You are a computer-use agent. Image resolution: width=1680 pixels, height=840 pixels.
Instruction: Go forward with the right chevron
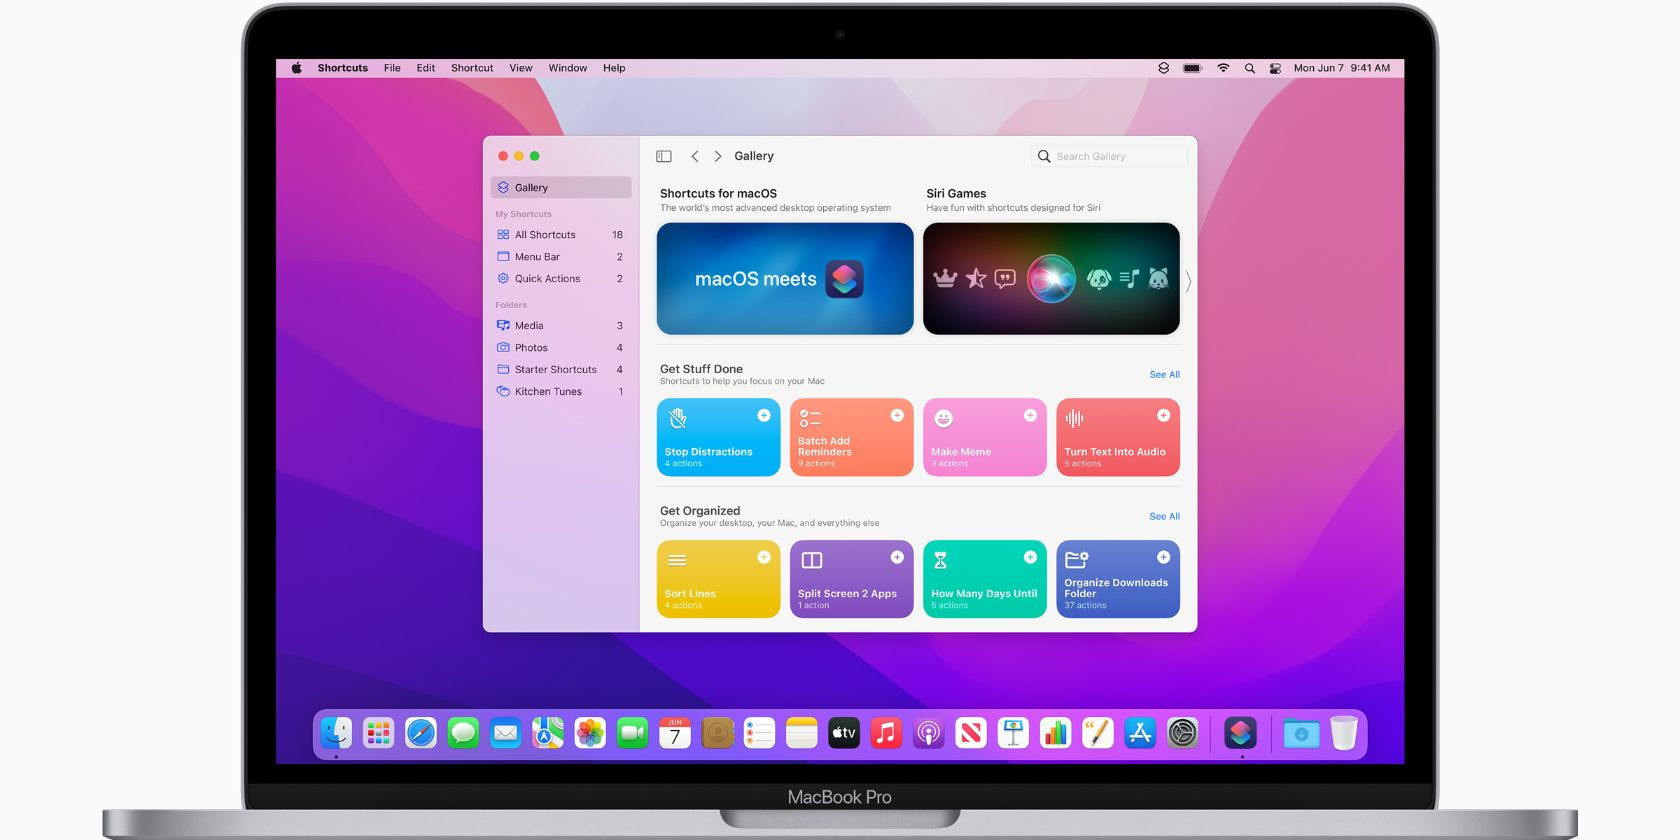point(718,156)
